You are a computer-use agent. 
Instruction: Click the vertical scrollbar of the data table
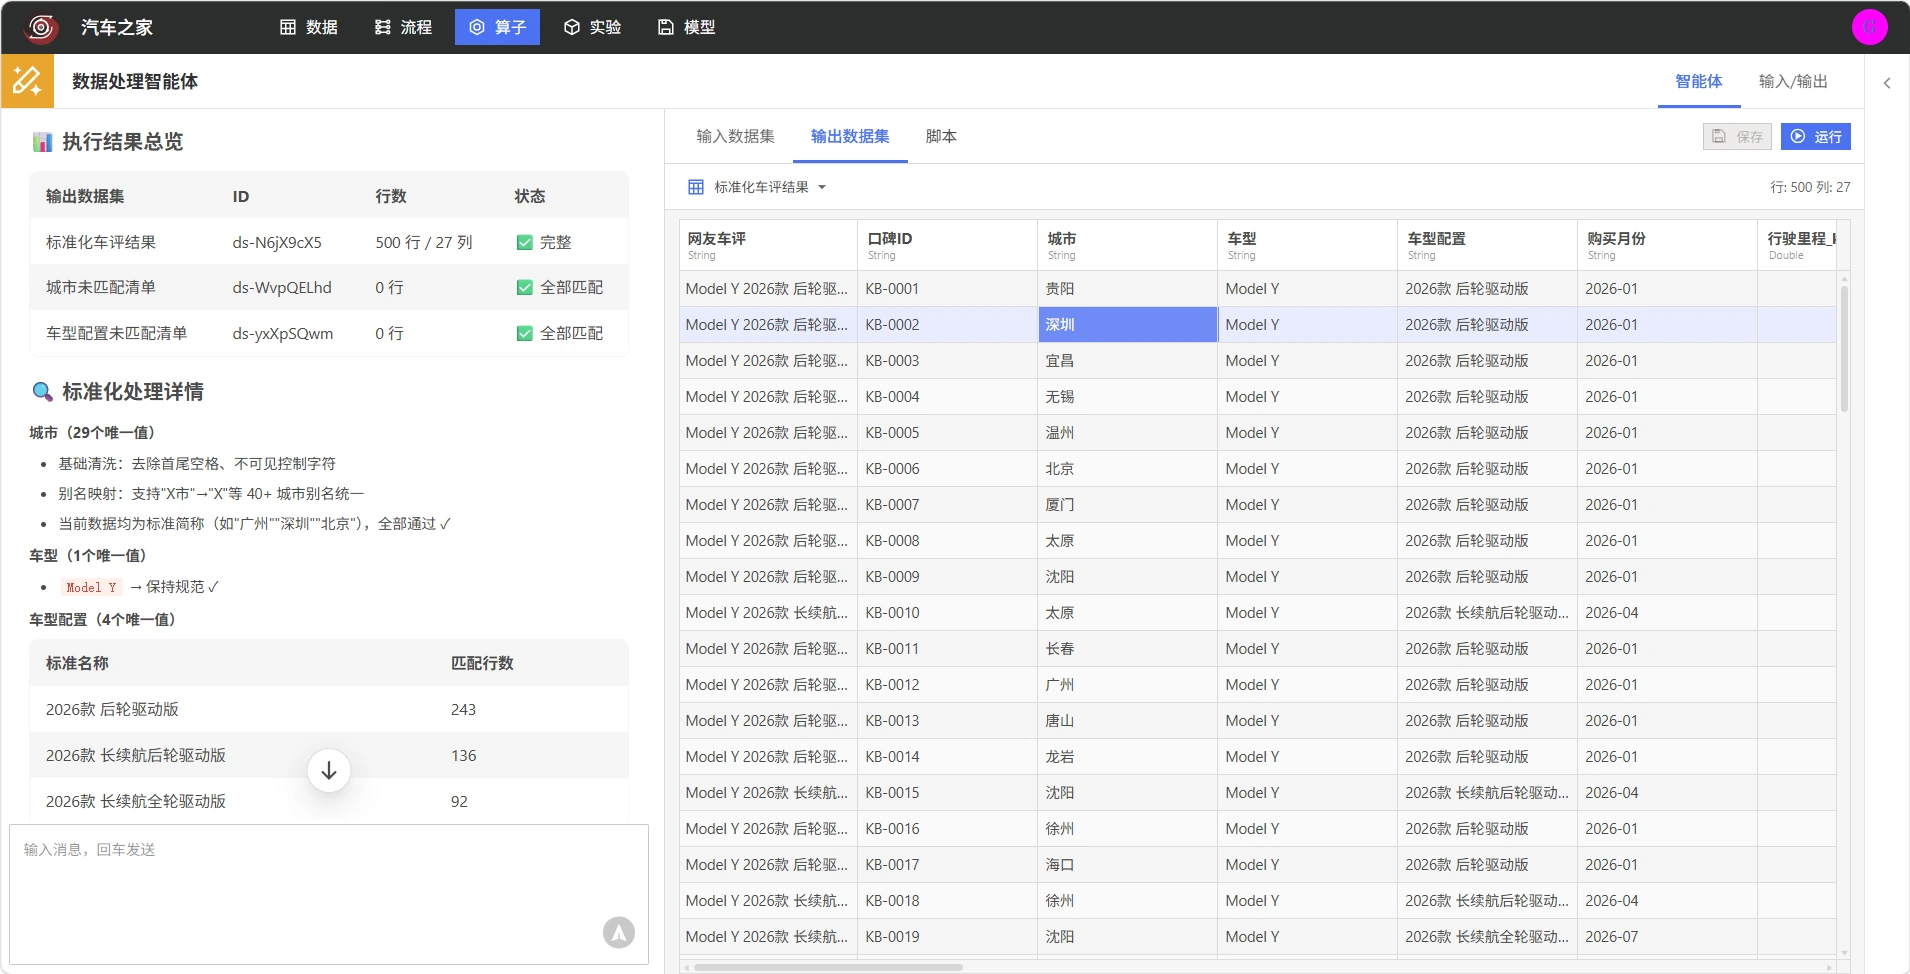pyautogui.click(x=1844, y=348)
